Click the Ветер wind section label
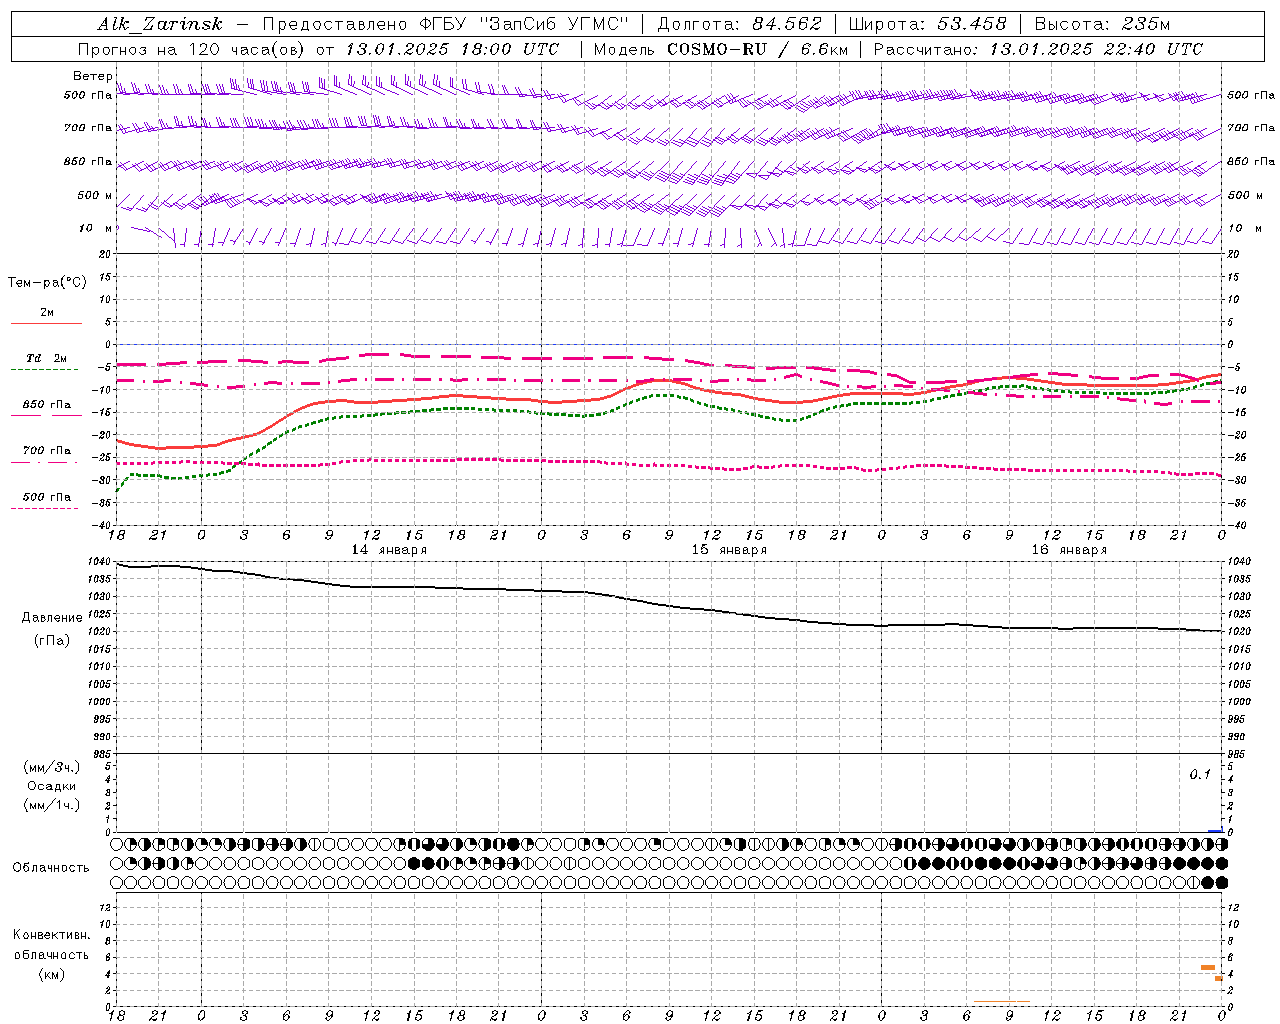The width and height of the screenshot is (1280, 1024). pos(92,76)
